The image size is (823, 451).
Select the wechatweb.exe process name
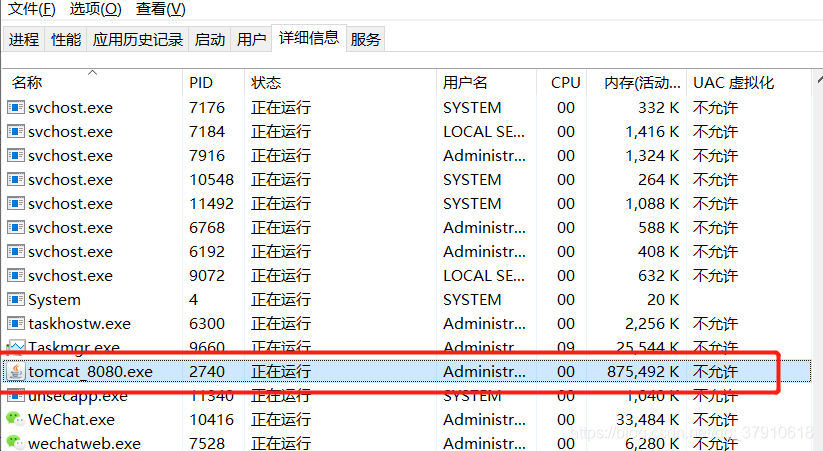click(x=85, y=444)
